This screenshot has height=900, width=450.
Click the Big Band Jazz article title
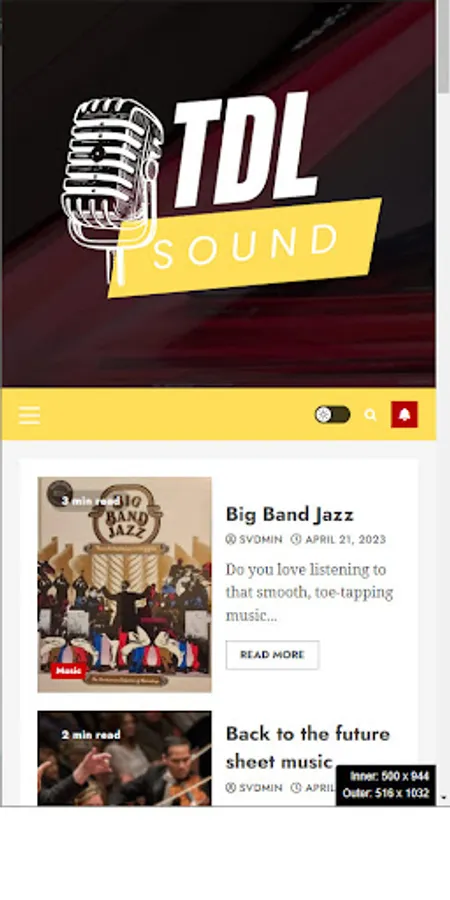[x=289, y=514]
